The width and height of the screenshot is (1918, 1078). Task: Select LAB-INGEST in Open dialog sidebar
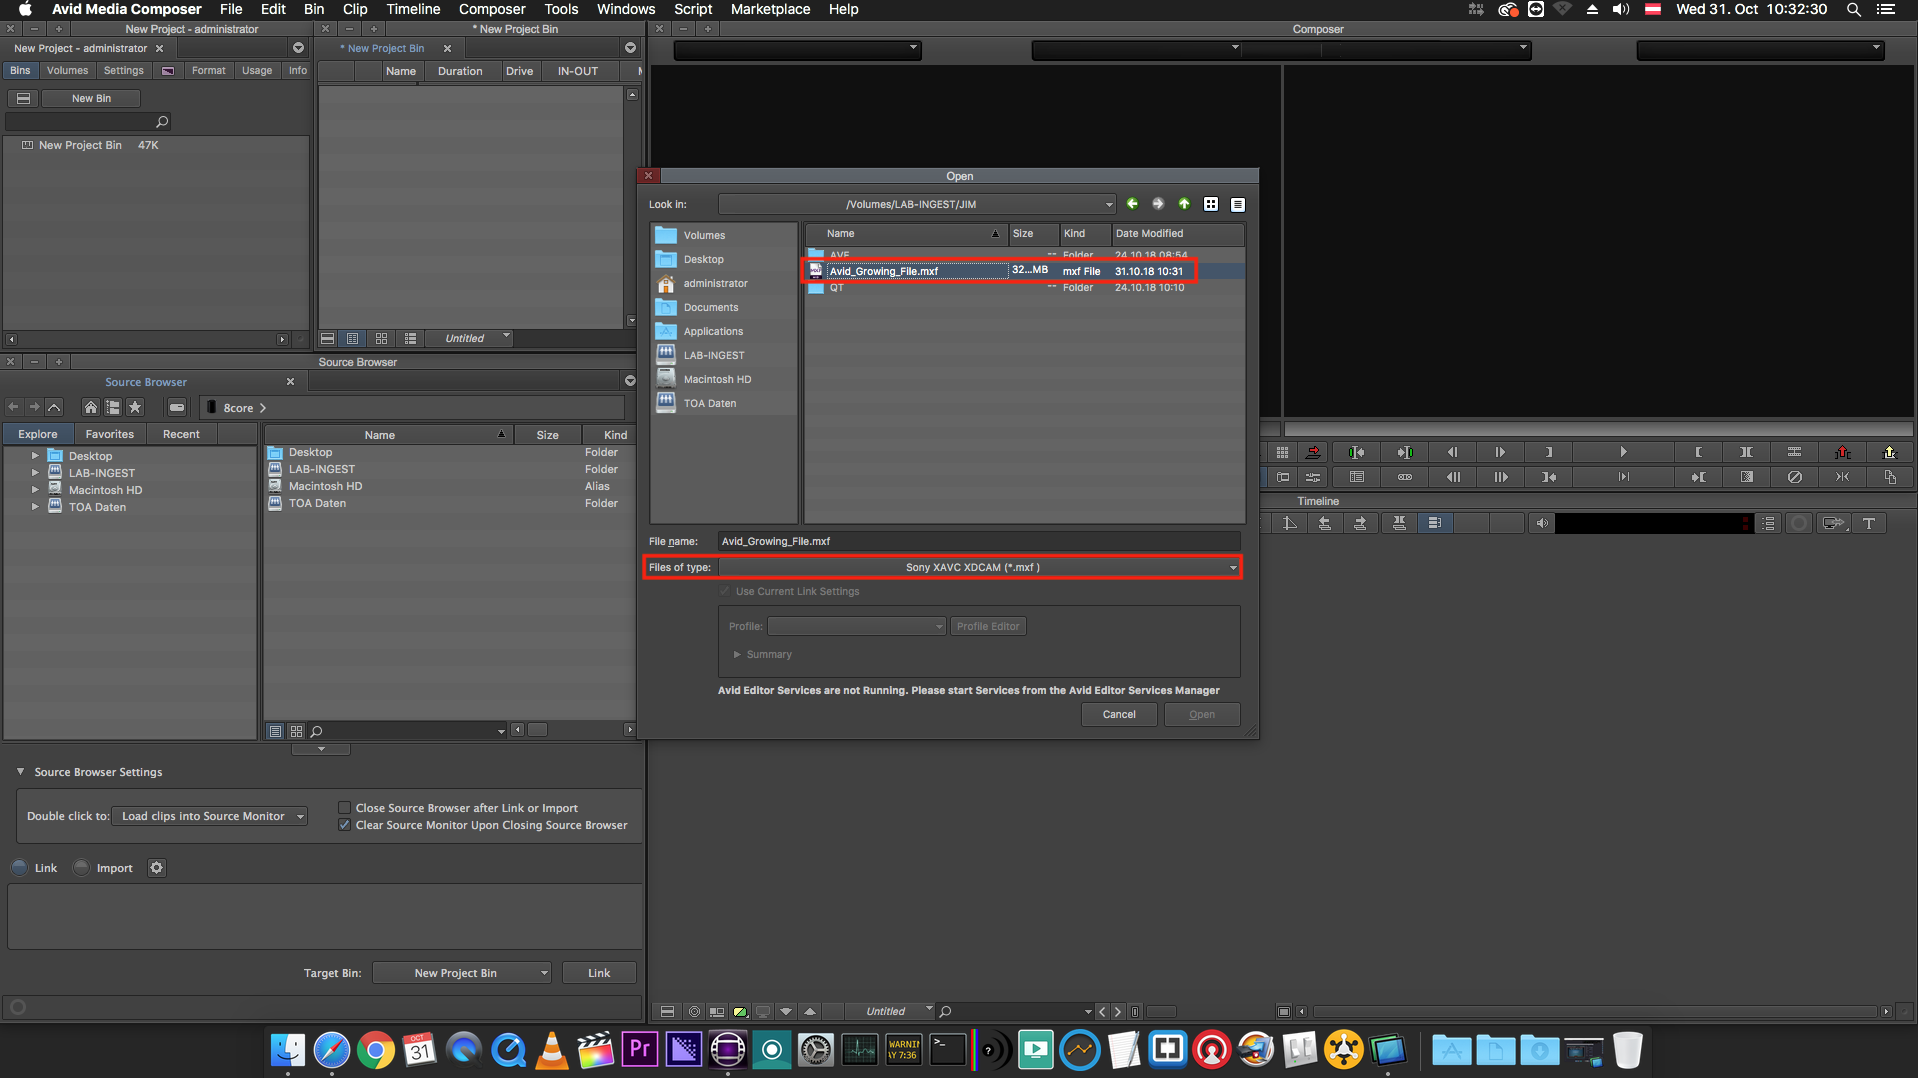[714, 355]
